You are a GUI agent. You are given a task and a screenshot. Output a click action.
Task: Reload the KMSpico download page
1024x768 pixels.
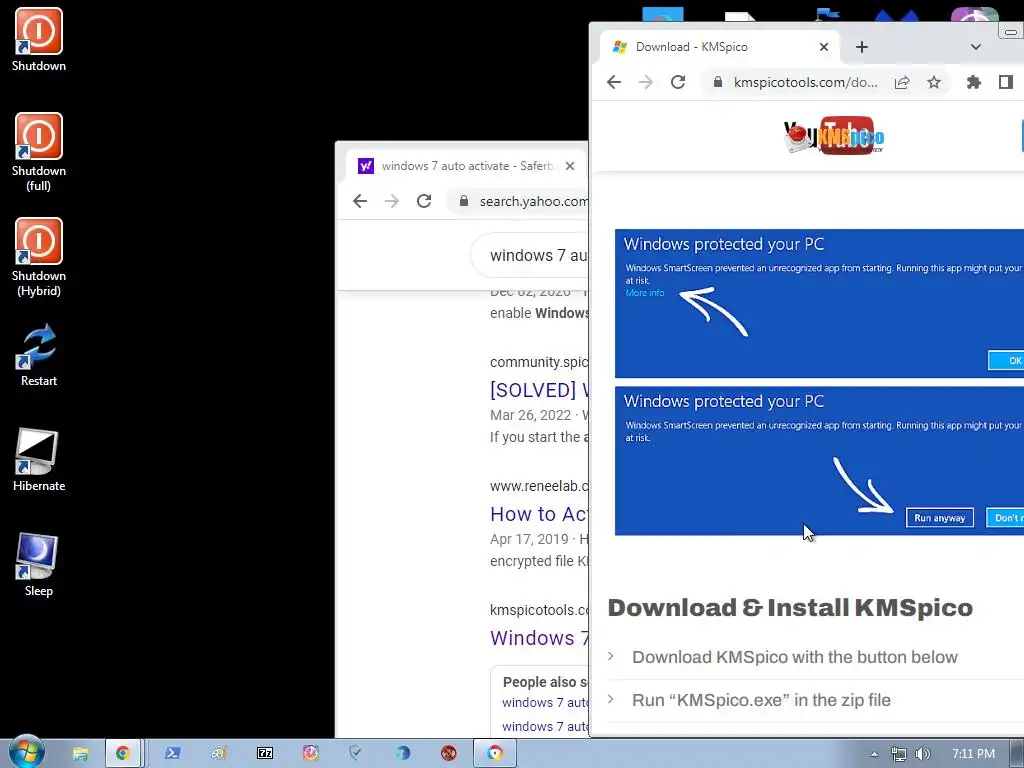[678, 82]
